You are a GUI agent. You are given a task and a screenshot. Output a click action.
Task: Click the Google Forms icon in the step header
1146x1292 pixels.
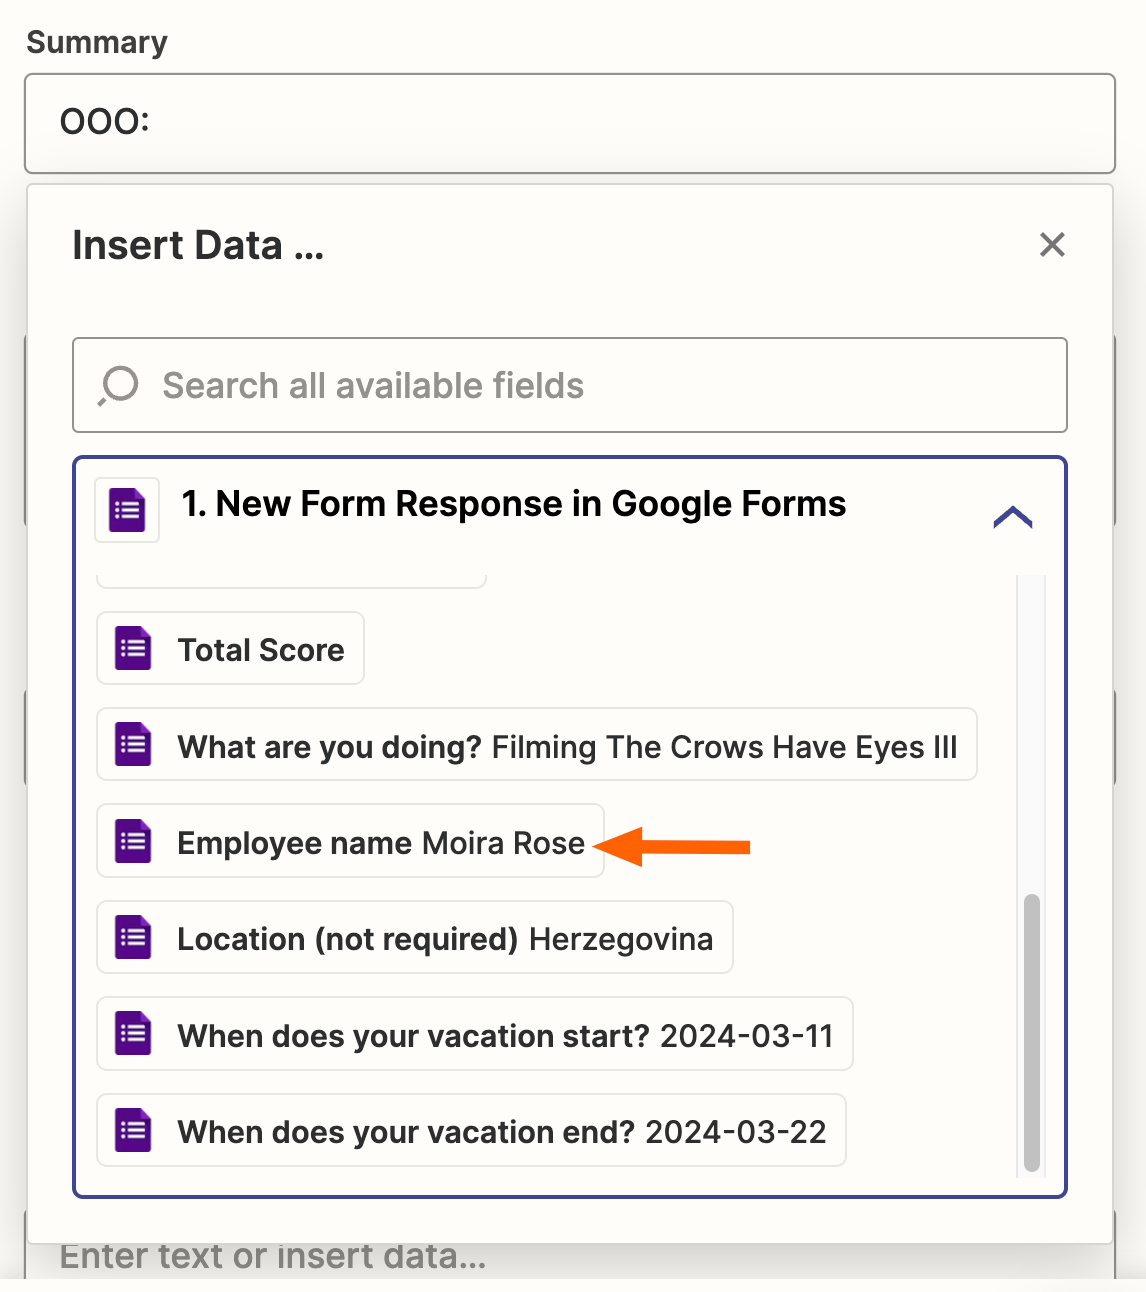[x=127, y=510]
